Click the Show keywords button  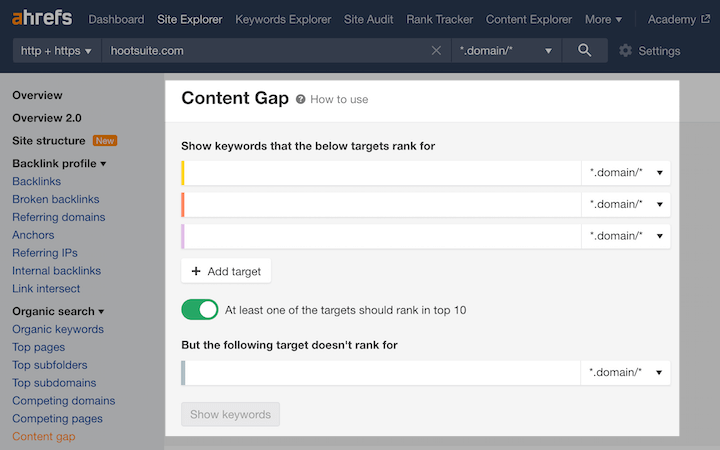click(x=230, y=414)
